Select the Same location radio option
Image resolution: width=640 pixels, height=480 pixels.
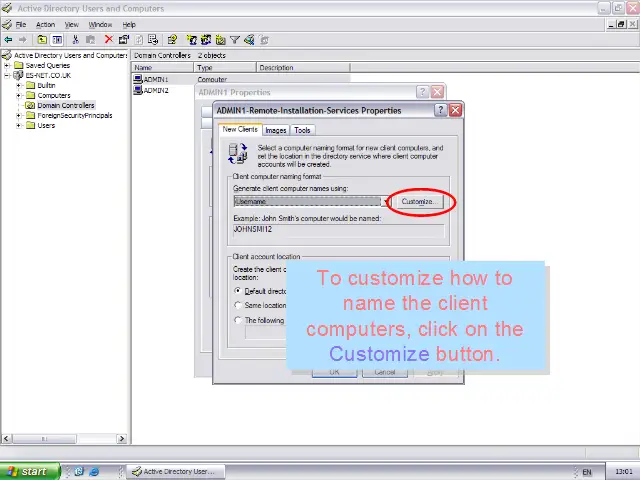[238, 305]
